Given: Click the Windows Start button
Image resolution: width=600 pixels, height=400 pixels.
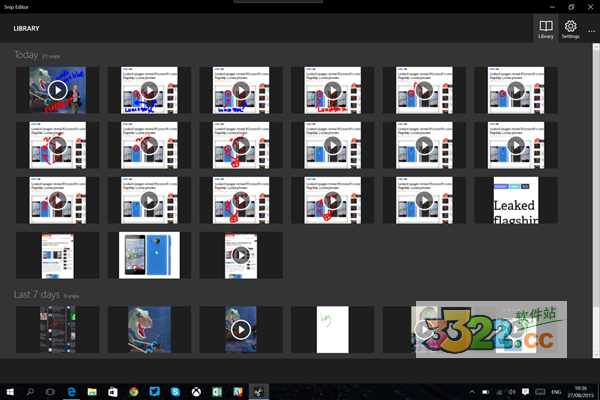Looking at the screenshot, I should 10,392.
